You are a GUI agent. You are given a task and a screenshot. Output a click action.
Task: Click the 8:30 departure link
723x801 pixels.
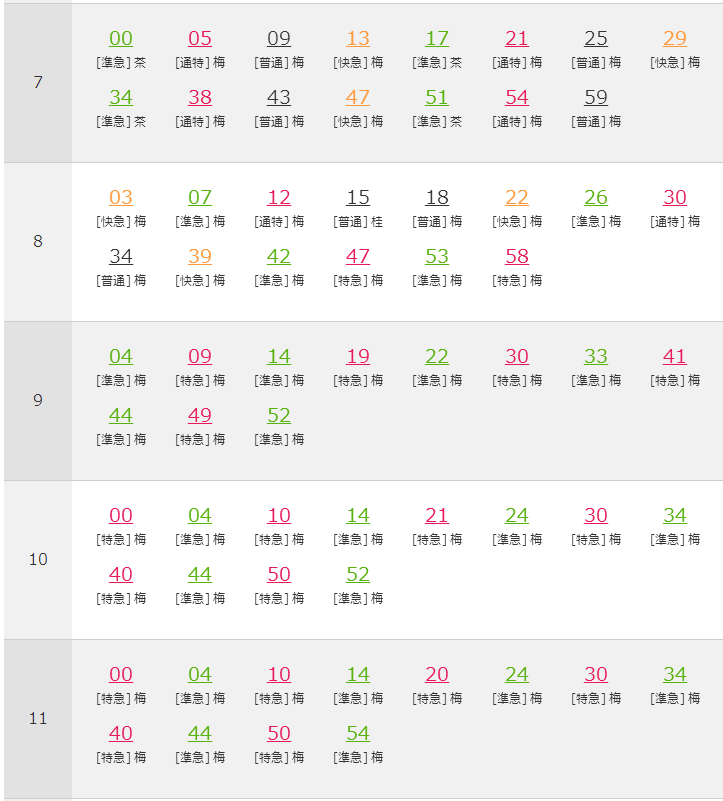[x=674, y=198]
